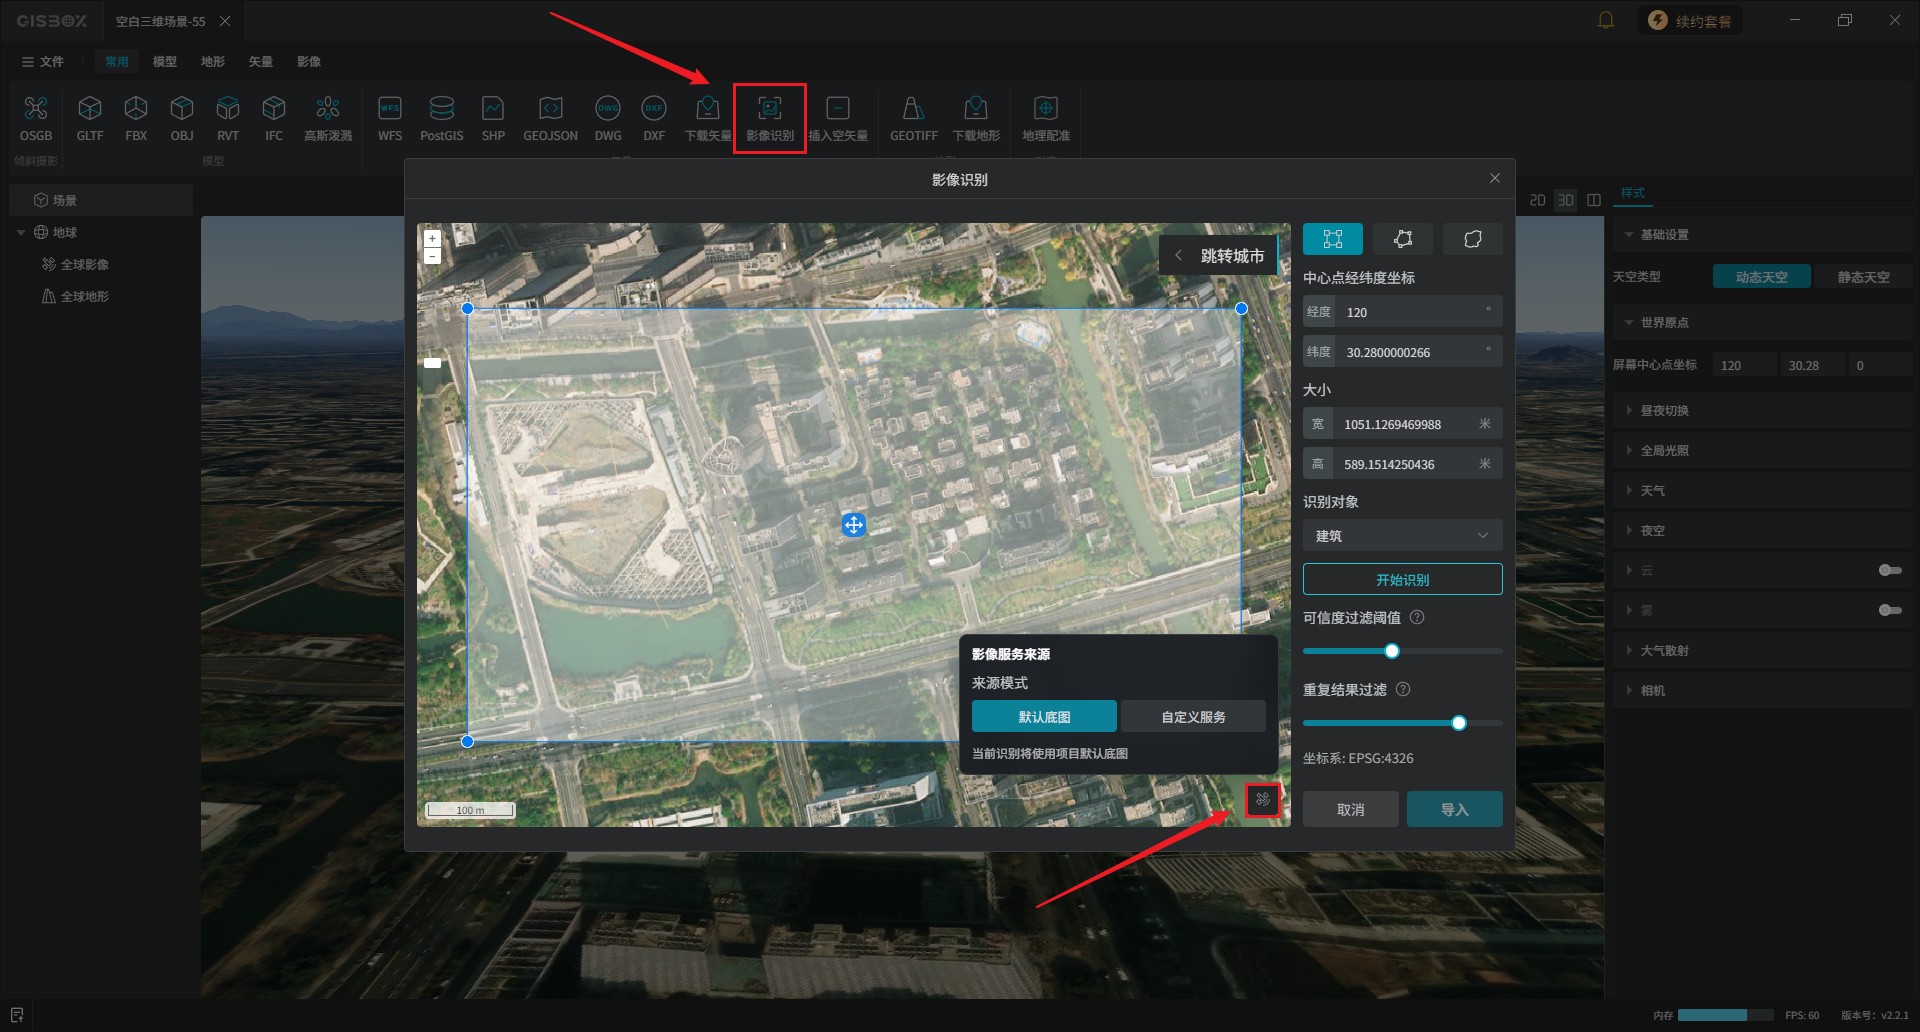
Task: Choose 默认底图 source mode
Action: [1044, 717]
